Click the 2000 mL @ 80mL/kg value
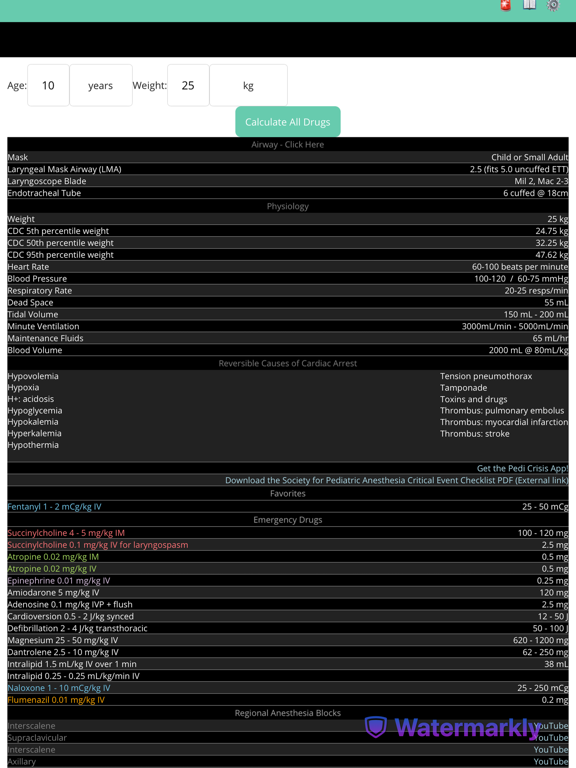Screen dimensions: 576x768 click(528, 350)
